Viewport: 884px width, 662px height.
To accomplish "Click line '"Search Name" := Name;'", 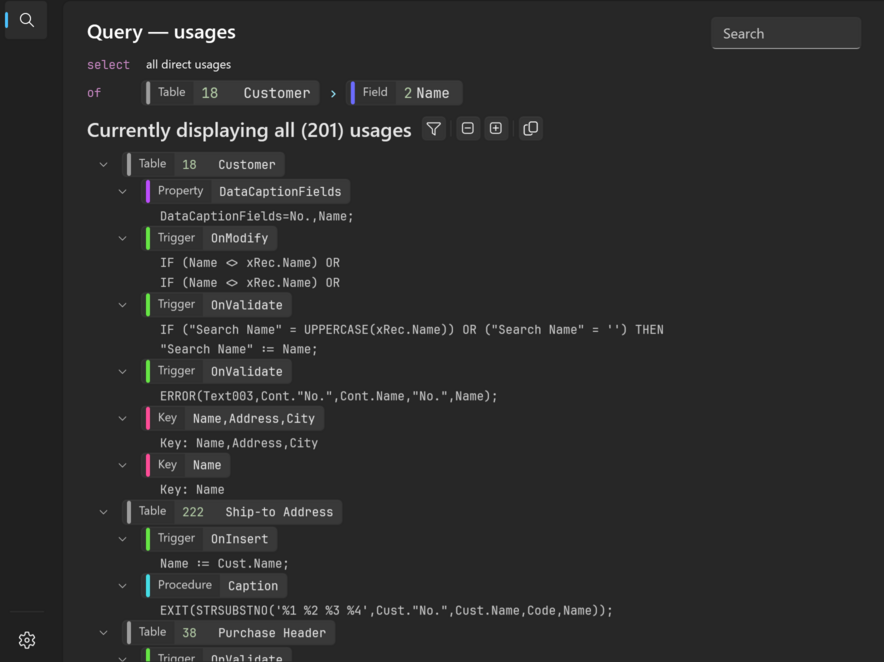I will (238, 350).
